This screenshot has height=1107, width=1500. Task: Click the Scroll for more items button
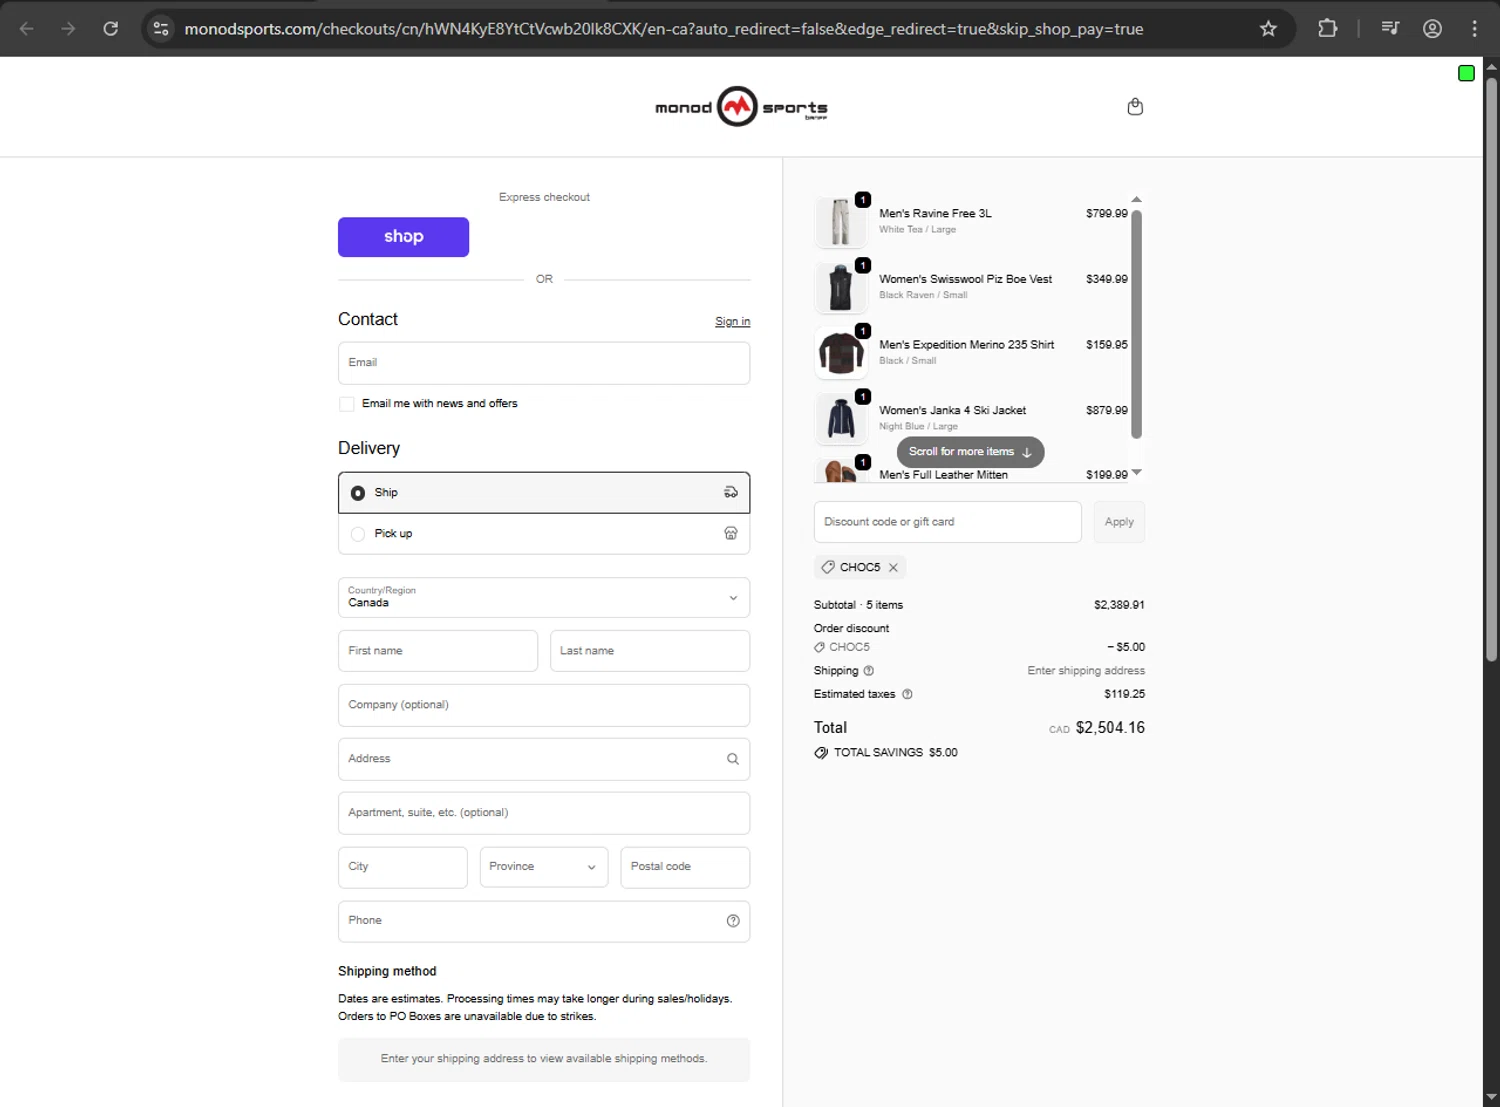click(x=970, y=452)
